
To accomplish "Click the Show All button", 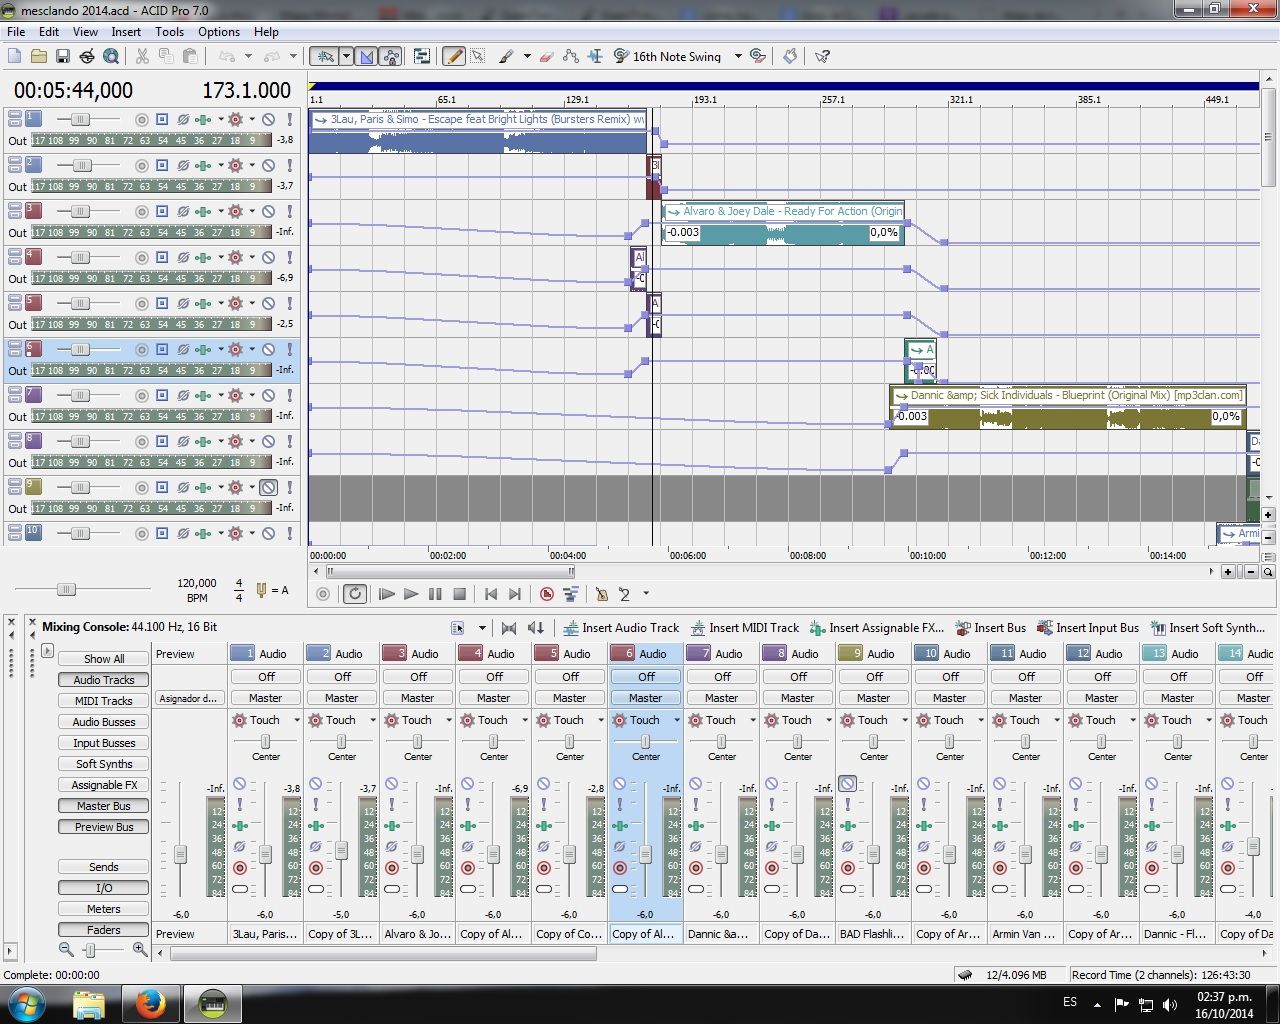I will 103,659.
